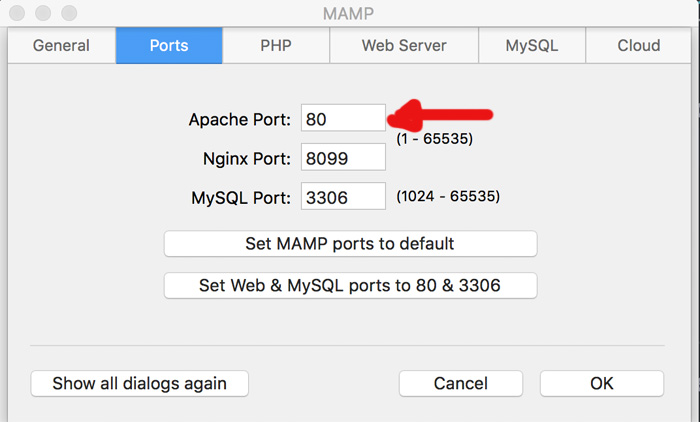Click the MySQL Port field showing 3306
The width and height of the screenshot is (700, 422).
tap(343, 197)
